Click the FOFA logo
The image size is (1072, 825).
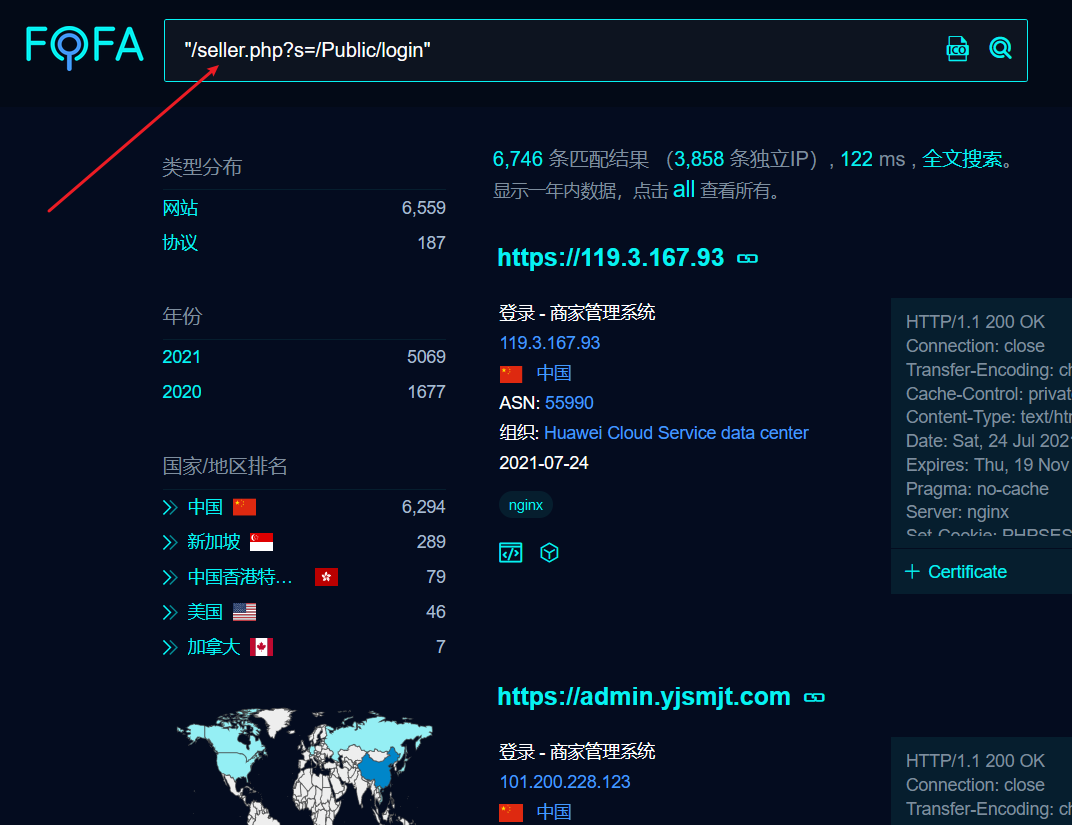(85, 45)
